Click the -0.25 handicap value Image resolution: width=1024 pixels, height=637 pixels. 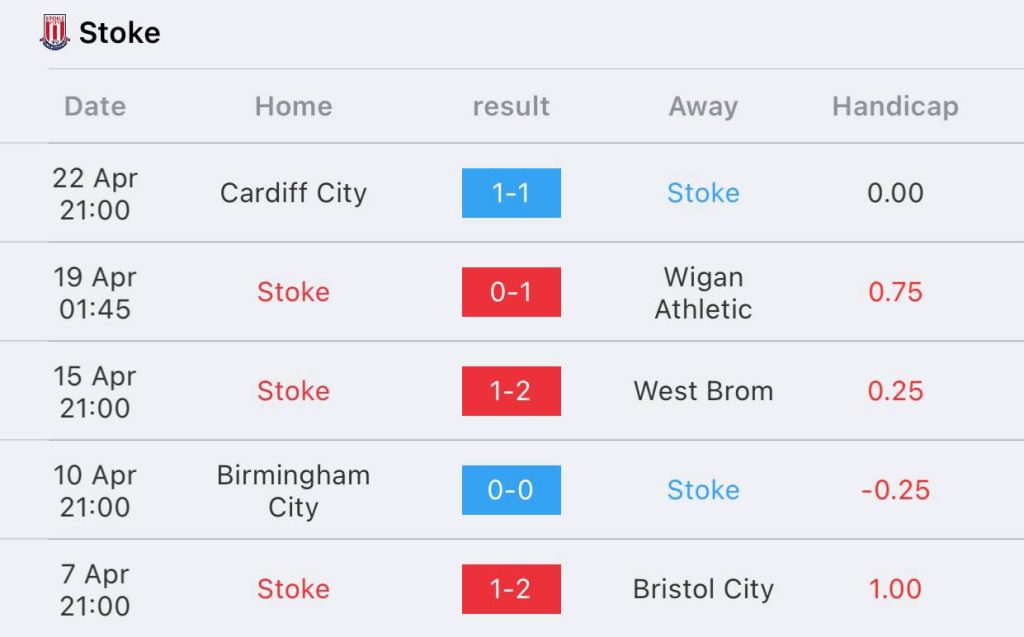point(895,490)
